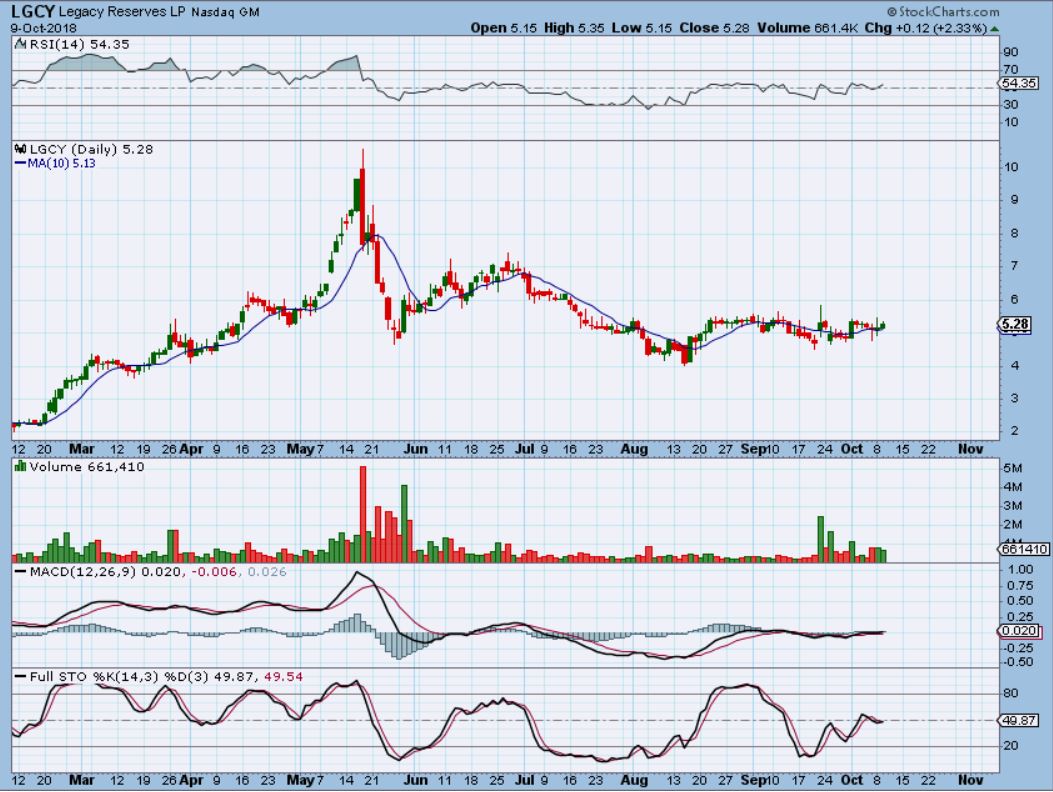Click the 'Nasdaq GM' exchange label

click(x=225, y=12)
